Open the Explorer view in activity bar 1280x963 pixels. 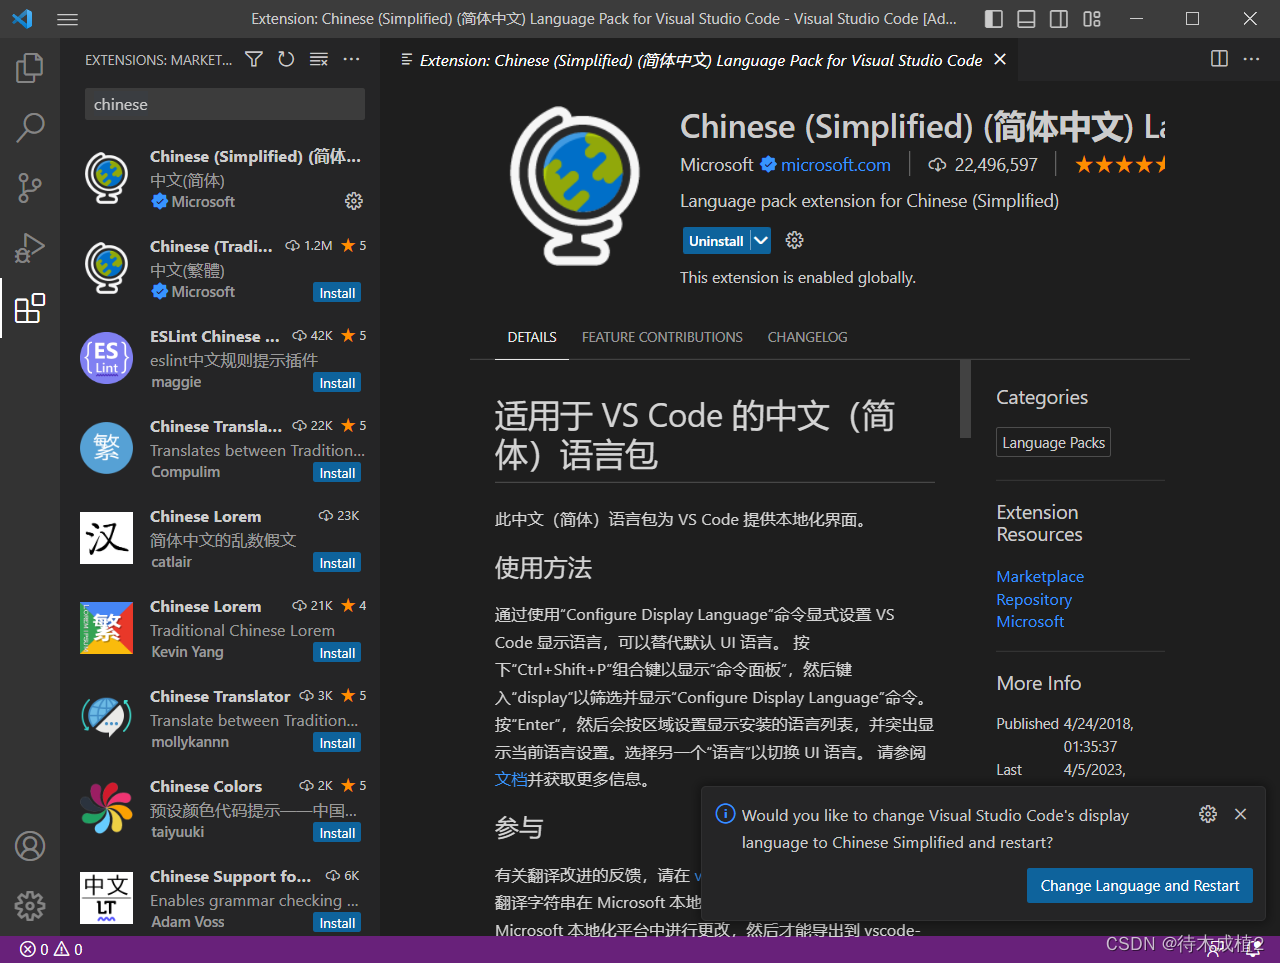tap(30, 68)
